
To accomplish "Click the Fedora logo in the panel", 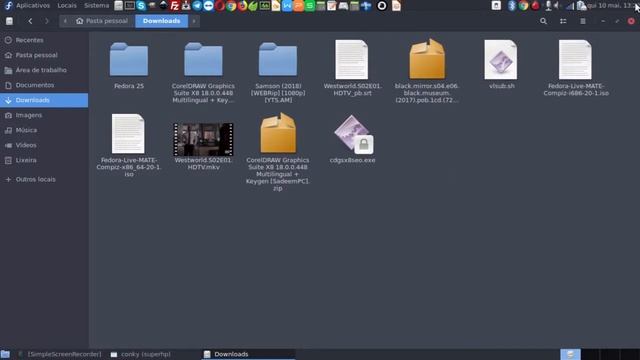I will pos(8,6).
